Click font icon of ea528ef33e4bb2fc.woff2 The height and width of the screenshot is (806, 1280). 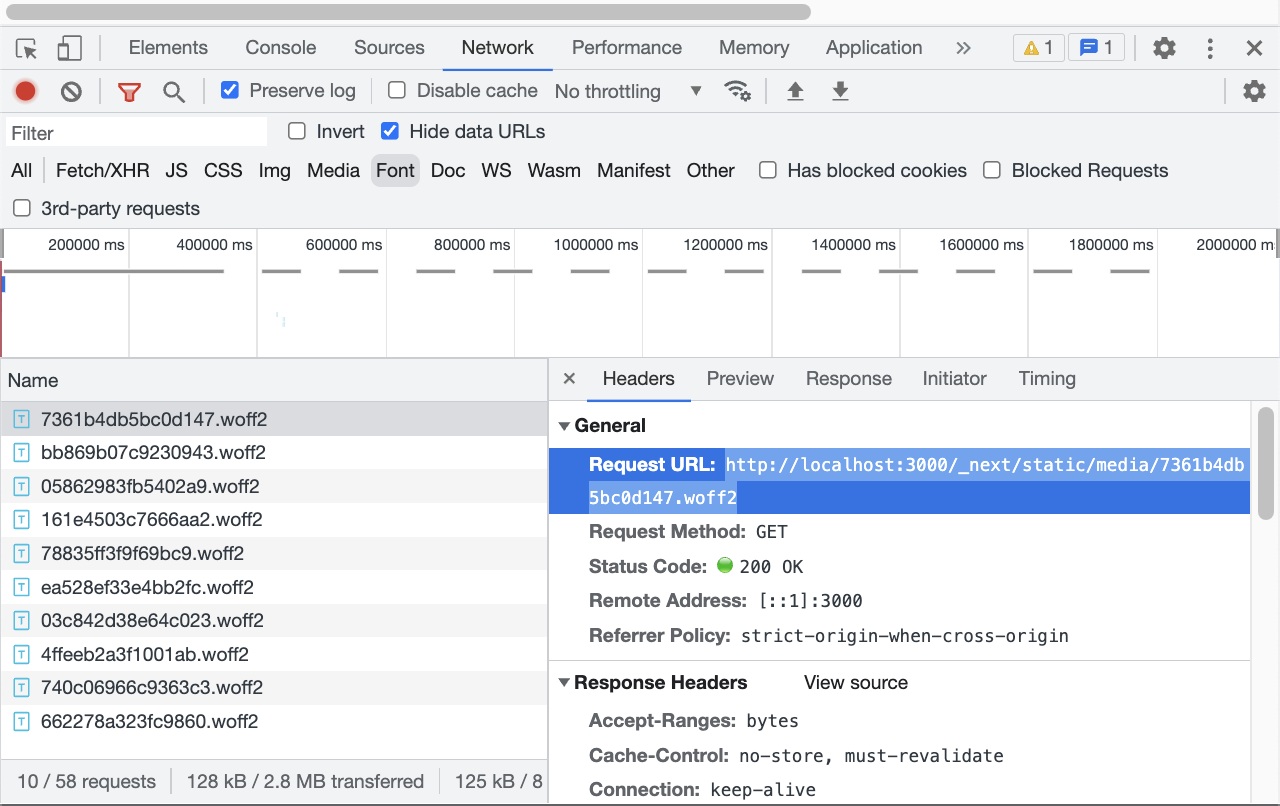pos(21,588)
